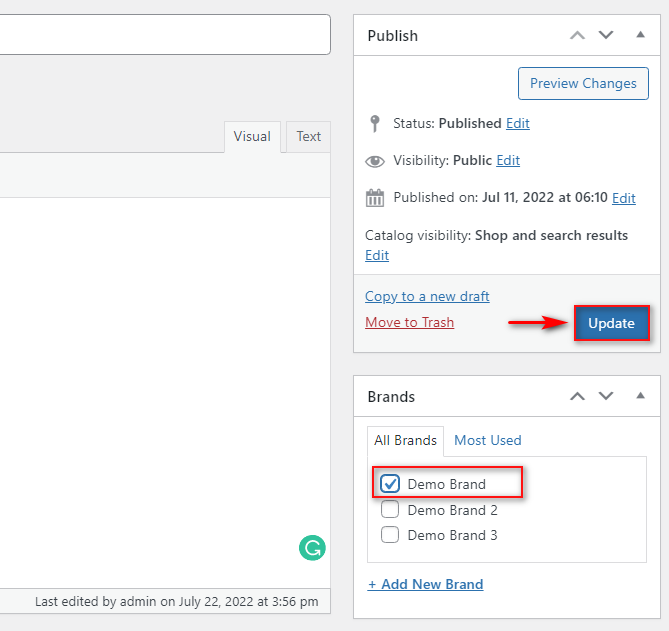The width and height of the screenshot is (669, 631).
Task: Edit the catalog visibility
Action: [x=377, y=256]
